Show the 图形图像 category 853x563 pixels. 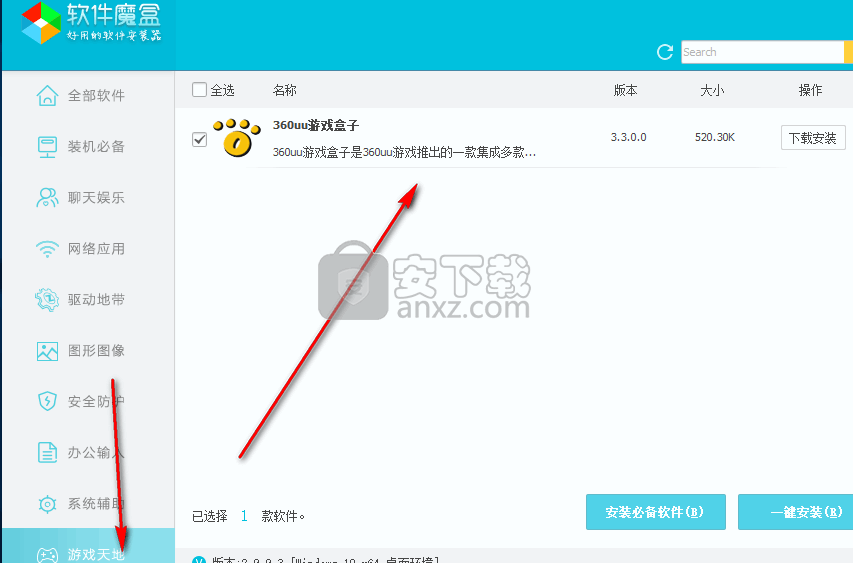[x=88, y=351]
